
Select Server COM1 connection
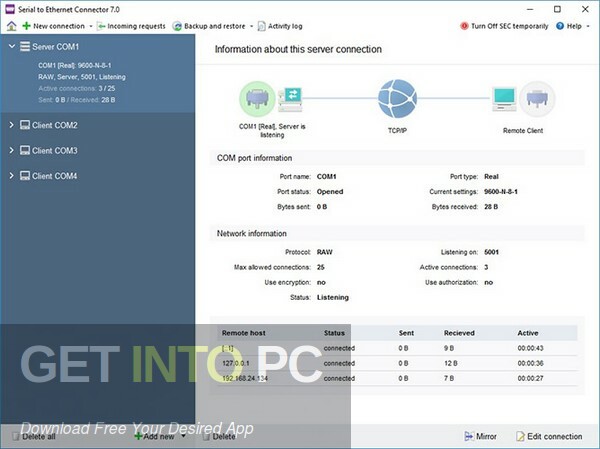pyautogui.click(x=55, y=47)
